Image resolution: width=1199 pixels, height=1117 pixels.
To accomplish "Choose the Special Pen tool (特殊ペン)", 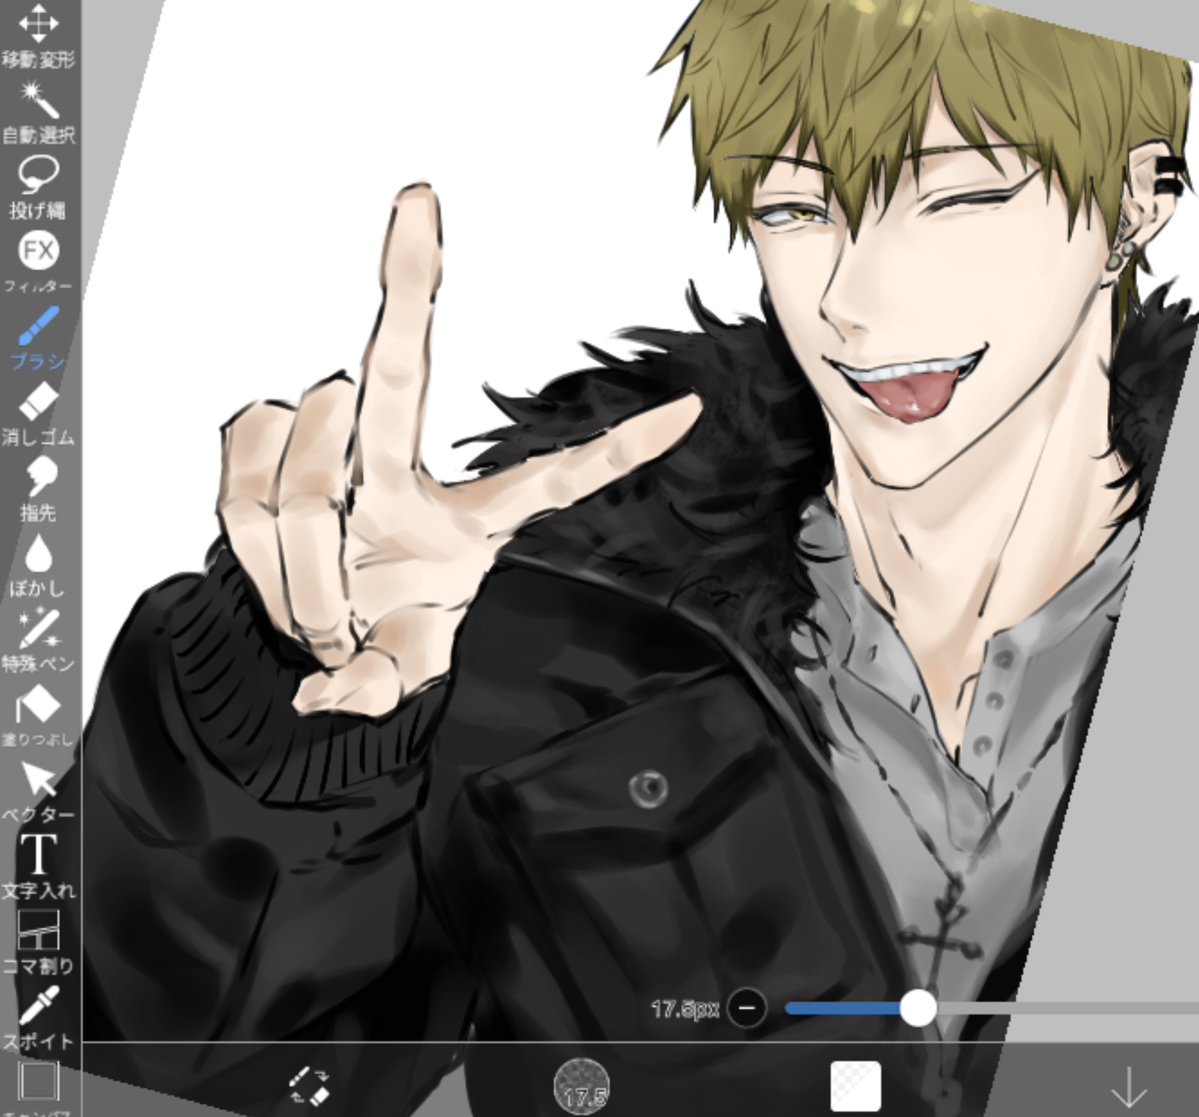I will (38, 641).
